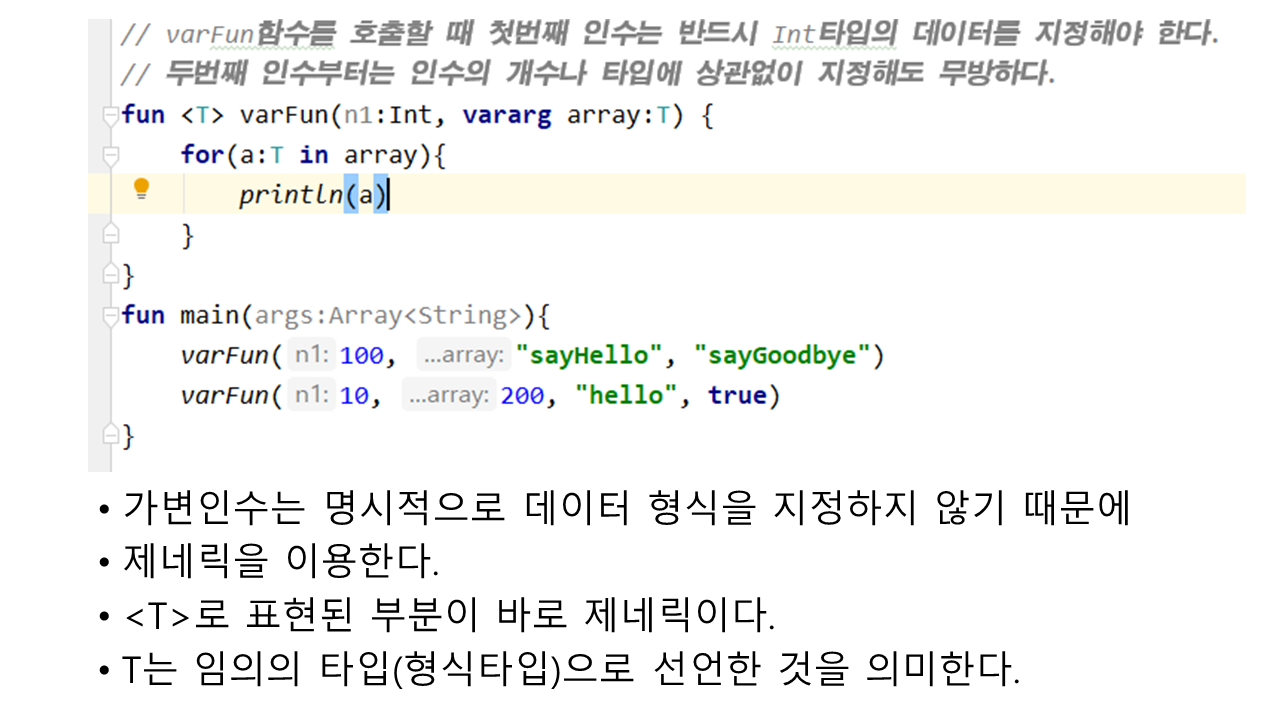Collapse the for loop fold marker
The width and height of the screenshot is (1280, 720).
click(x=111, y=155)
